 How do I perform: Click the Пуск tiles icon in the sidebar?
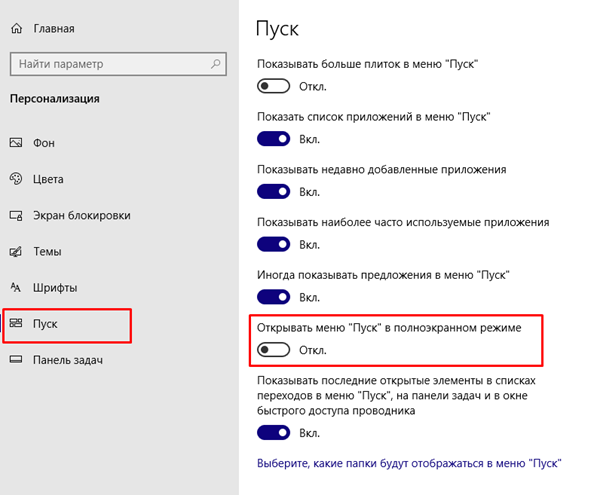click(16, 323)
